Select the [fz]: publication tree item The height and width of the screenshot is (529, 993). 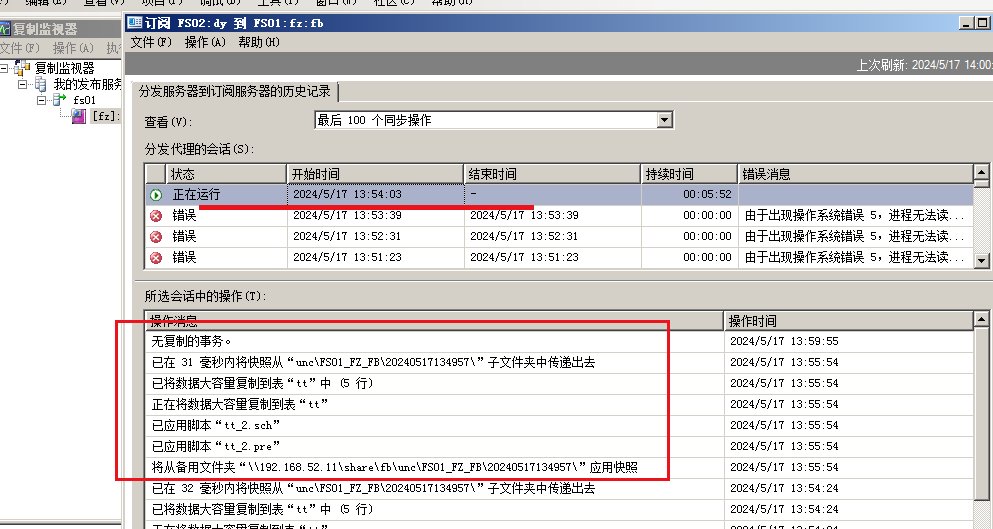pos(105,116)
